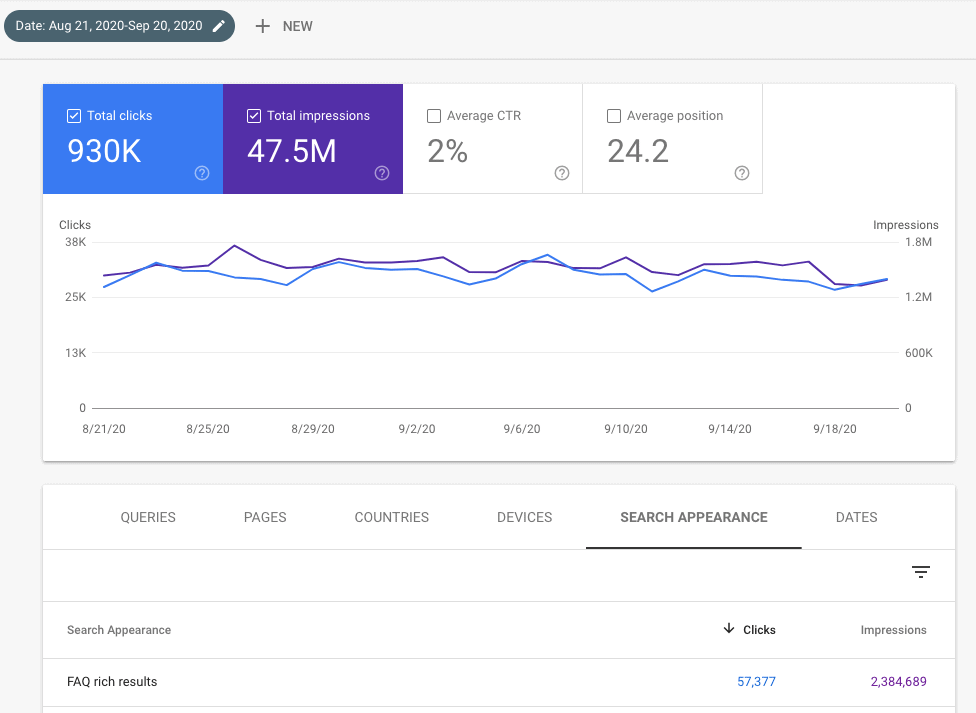The image size is (976, 713).
Task: Click the help icon on Total clicks card
Action: click(202, 173)
